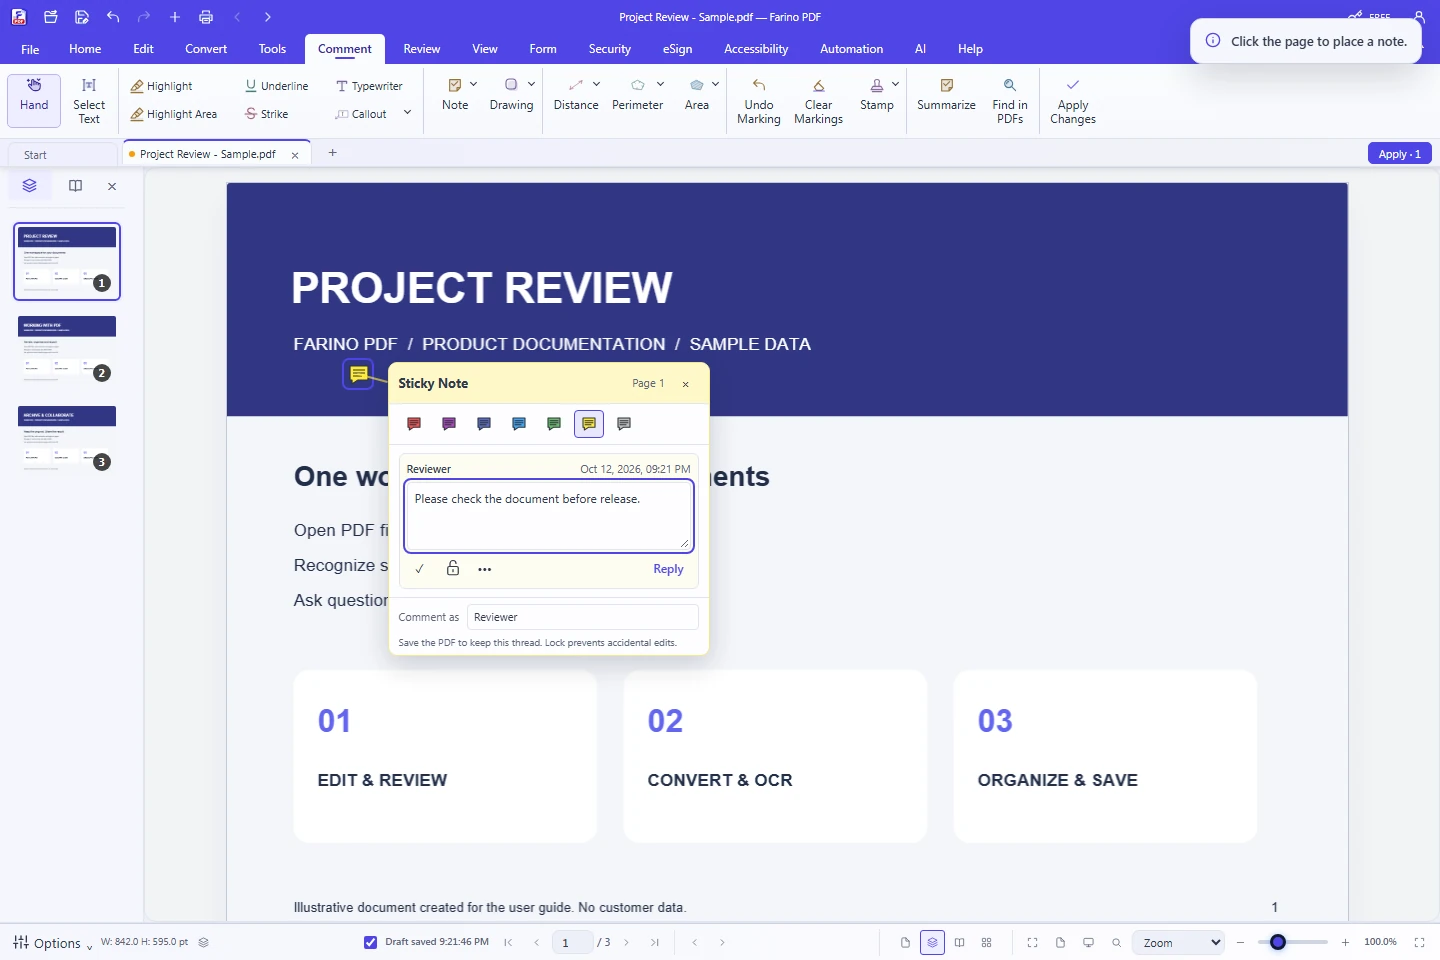Open the Zoom combo box
Image resolution: width=1440 pixels, height=960 pixels.
pyautogui.click(x=1177, y=942)
